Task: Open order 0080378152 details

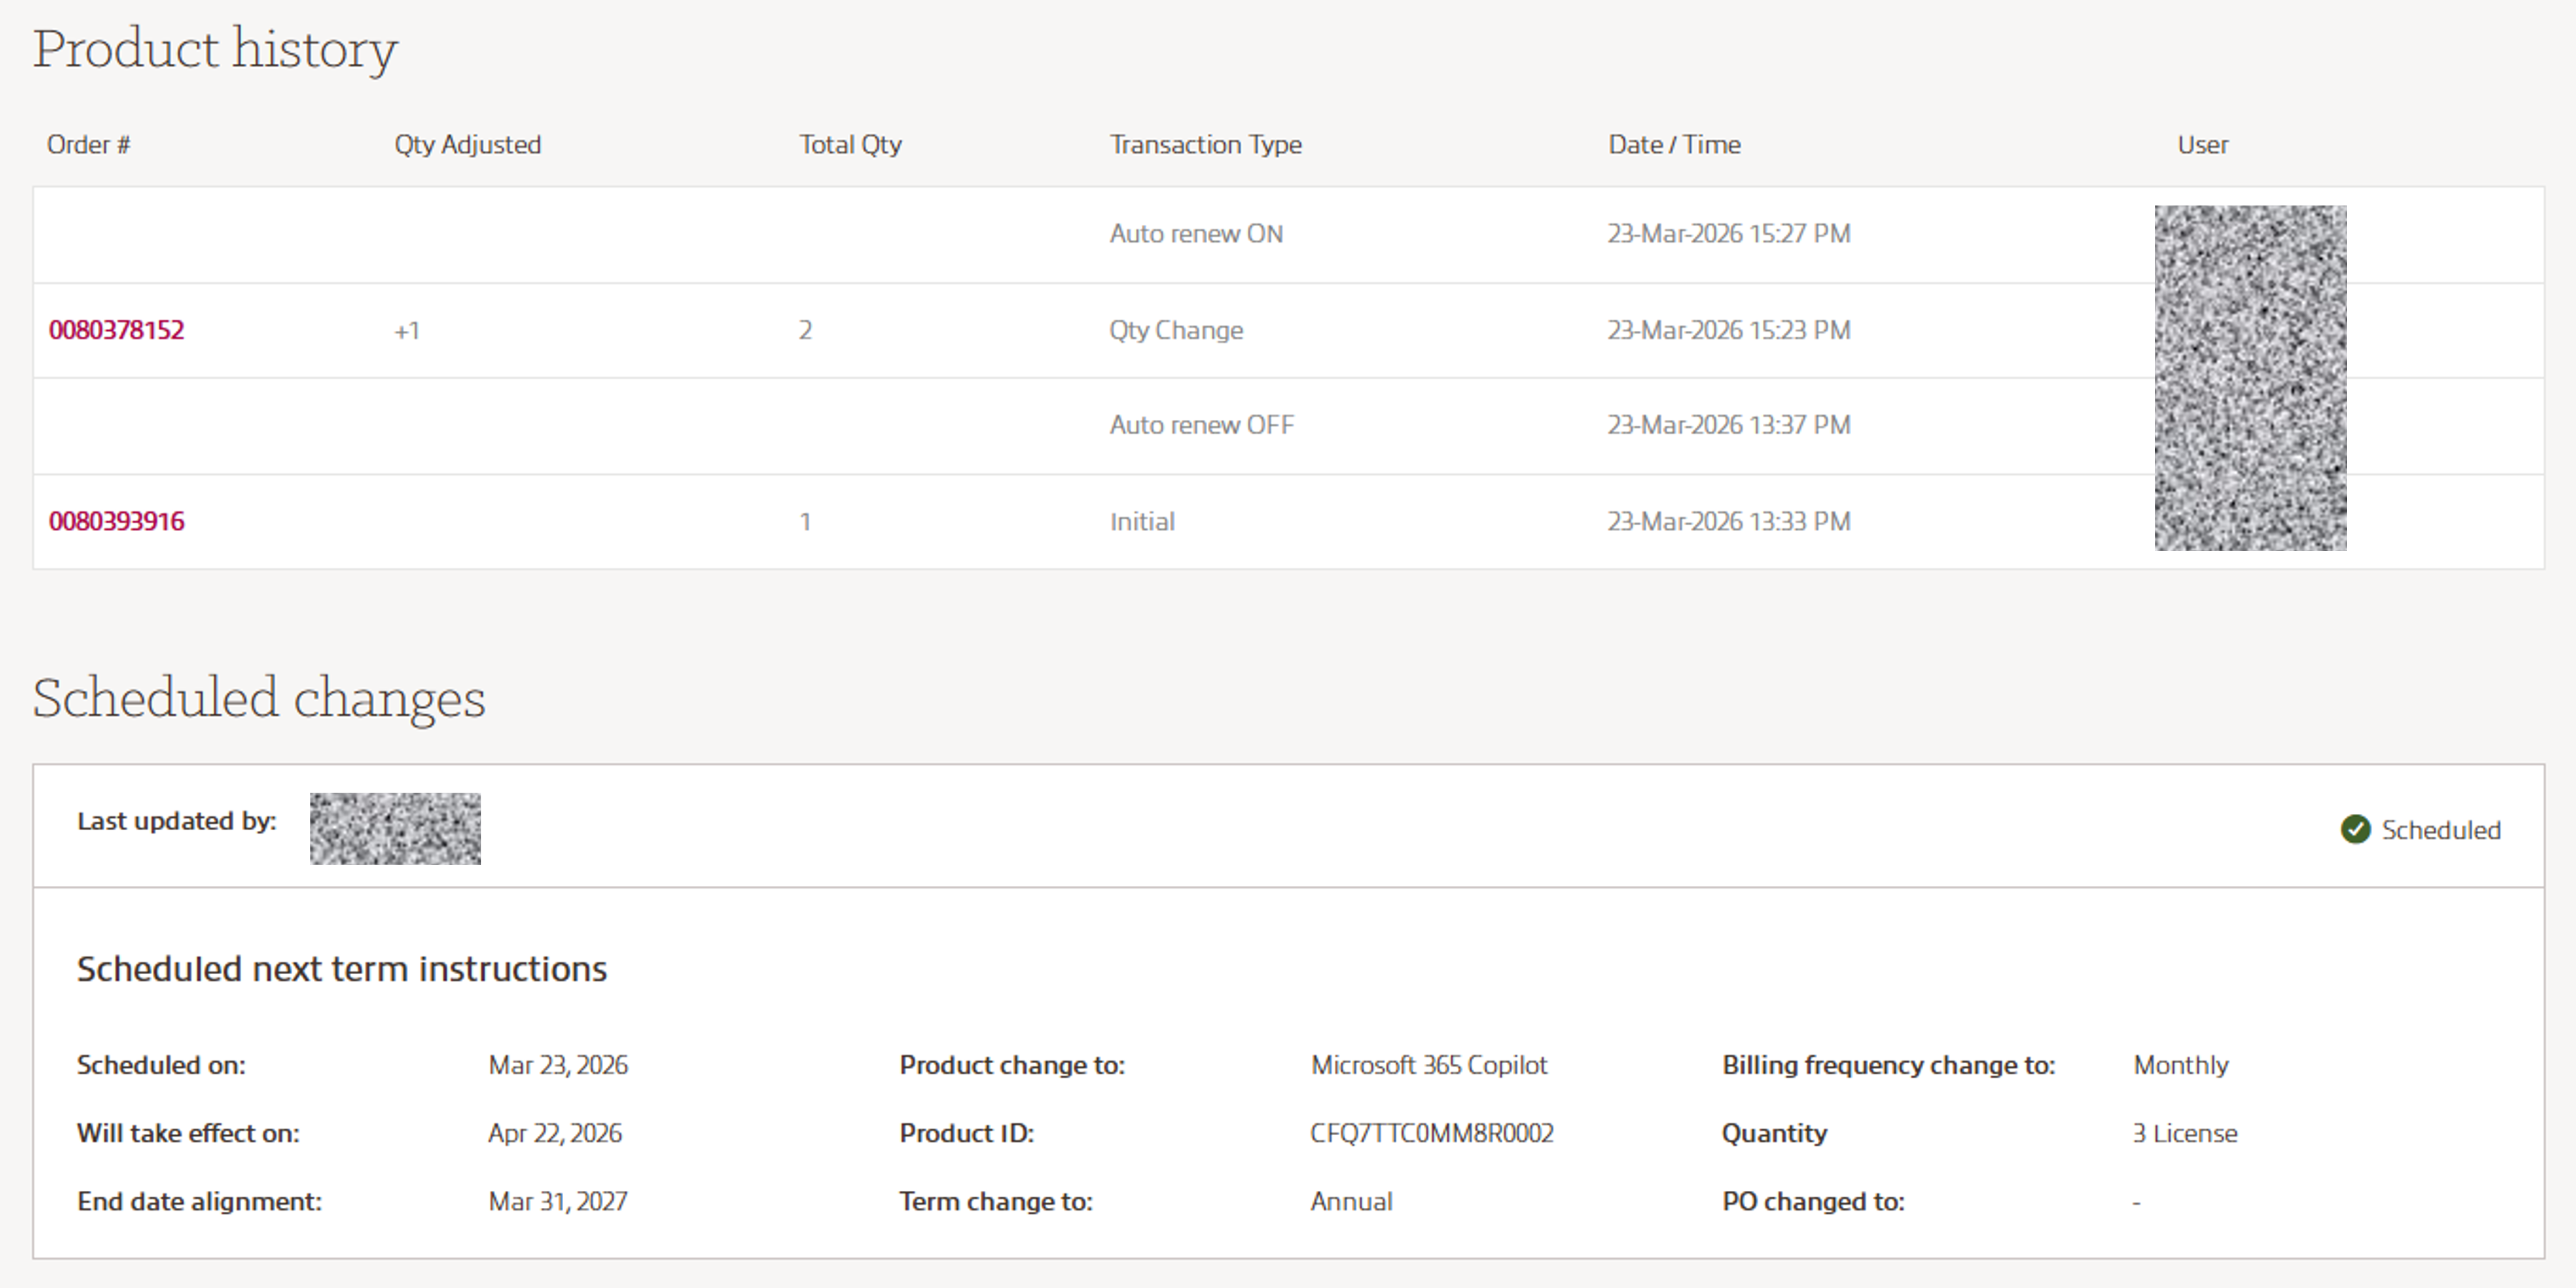Action: point(117,329)
